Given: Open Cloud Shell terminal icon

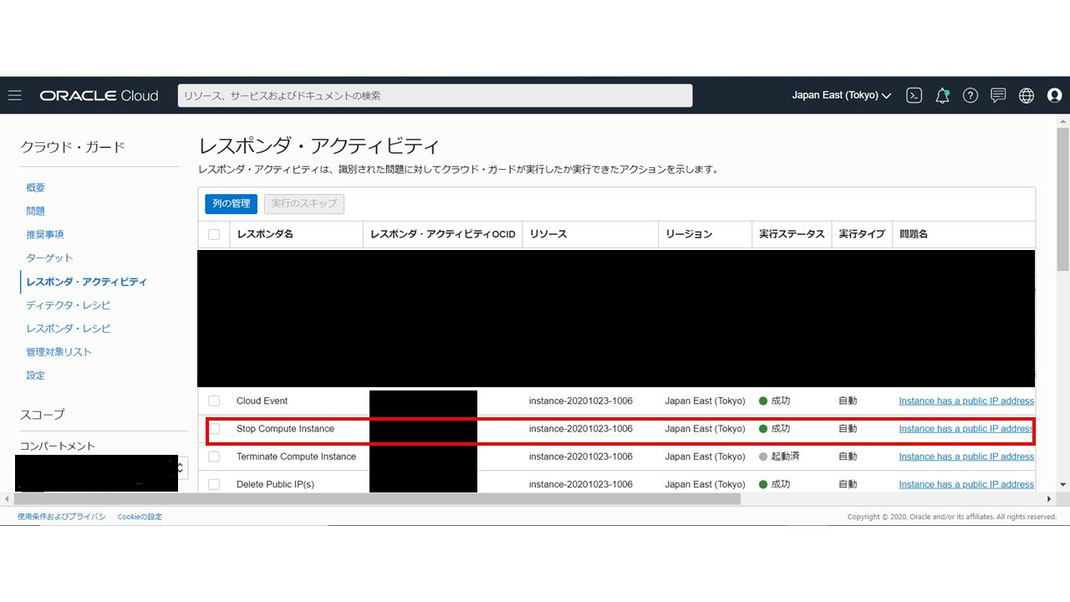Looking at the screenshot, I should (914, 96).
